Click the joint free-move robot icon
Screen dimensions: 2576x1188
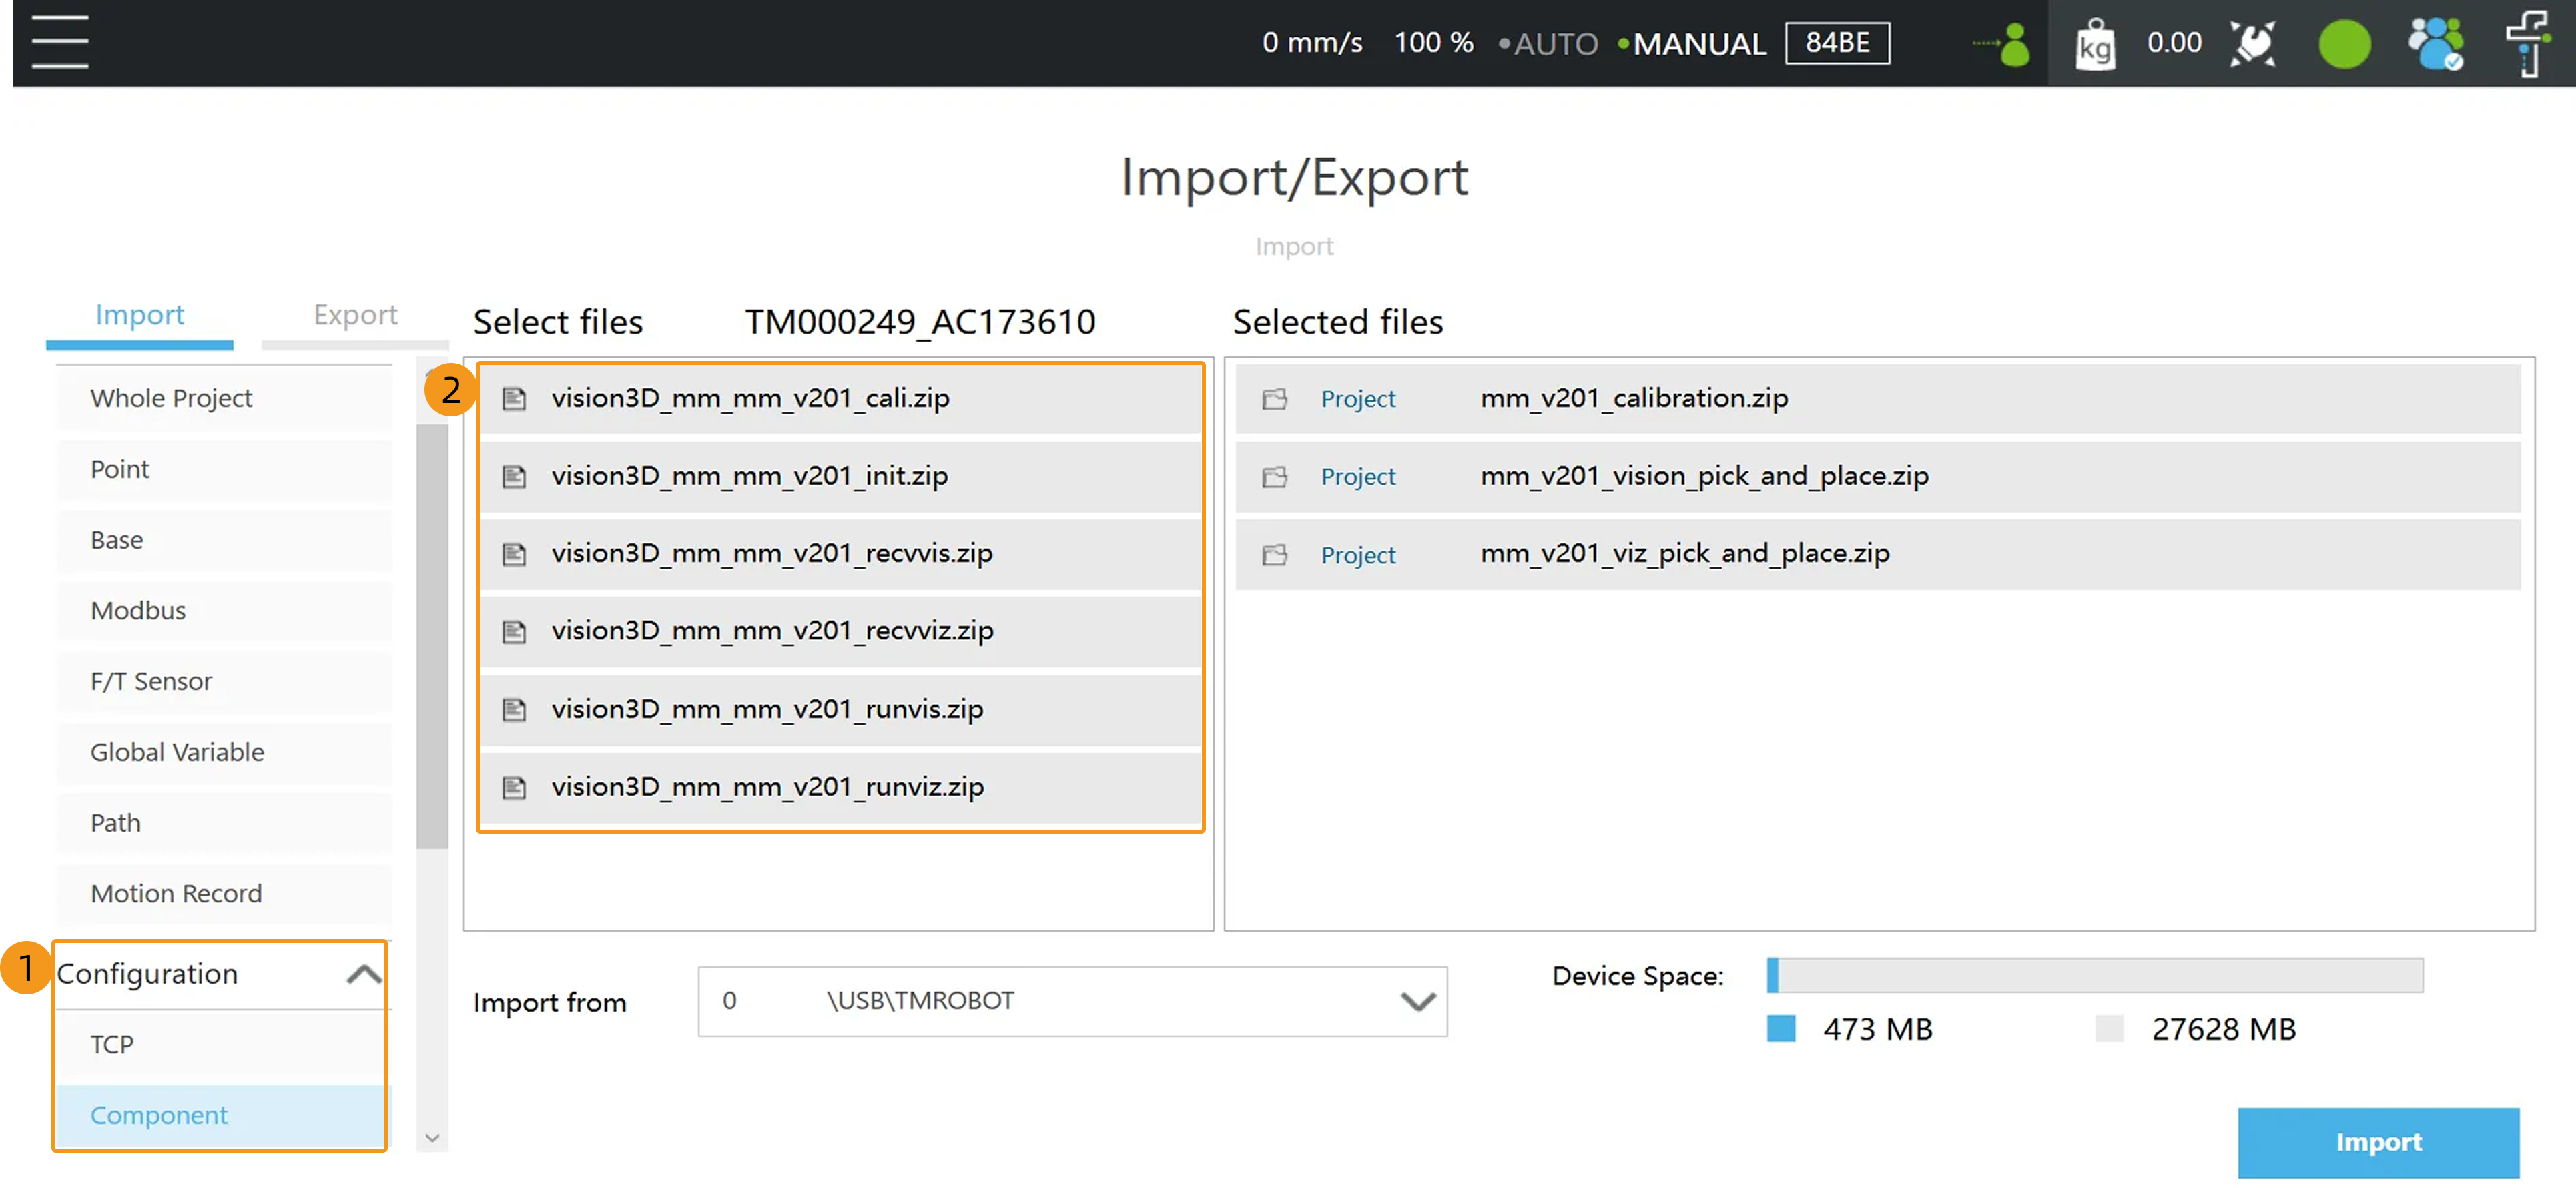[x=2252, y=44]
